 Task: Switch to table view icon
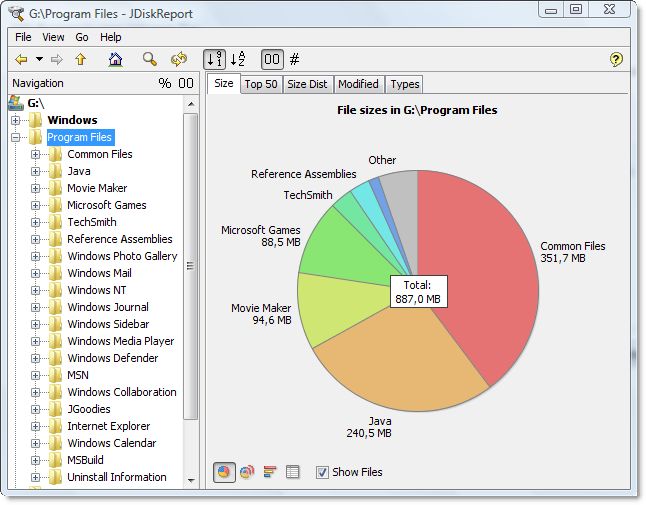click(x=293, y=472)
